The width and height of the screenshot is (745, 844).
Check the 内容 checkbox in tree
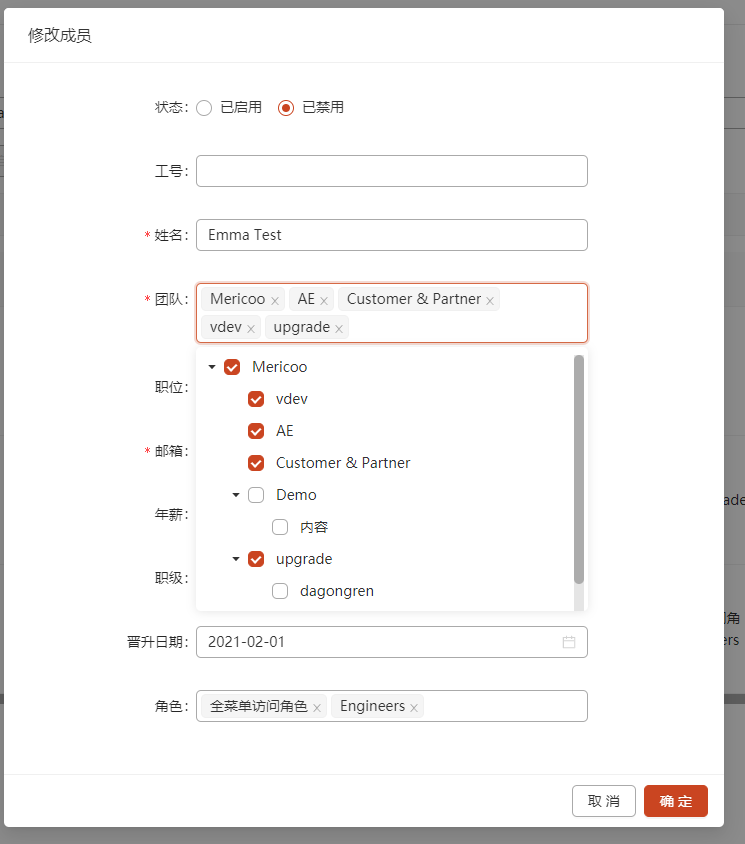coord(280,527)
